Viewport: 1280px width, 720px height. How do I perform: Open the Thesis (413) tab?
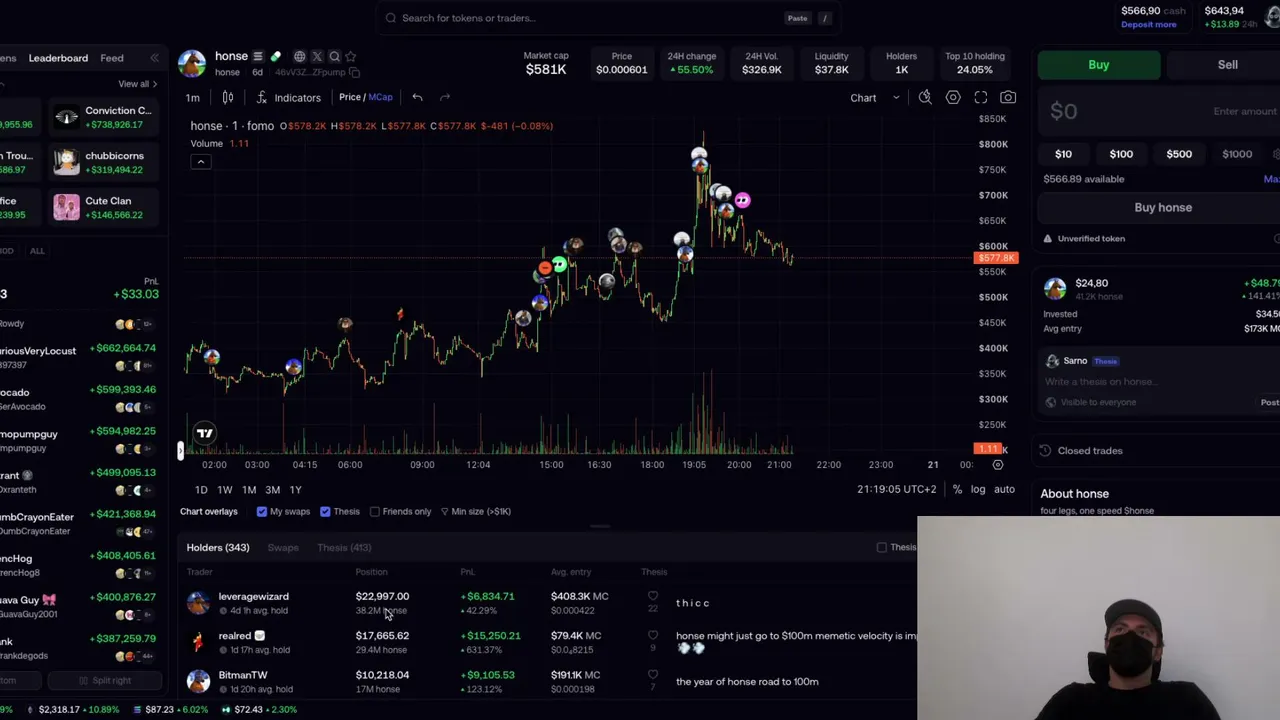pos(344,547)
